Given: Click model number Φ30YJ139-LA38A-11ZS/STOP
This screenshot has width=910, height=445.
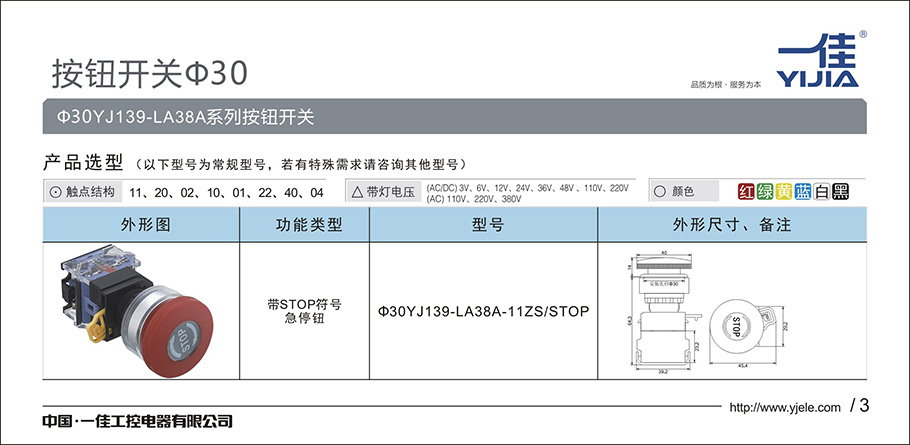Looking at the screenshot, I should tap(483, 311).
